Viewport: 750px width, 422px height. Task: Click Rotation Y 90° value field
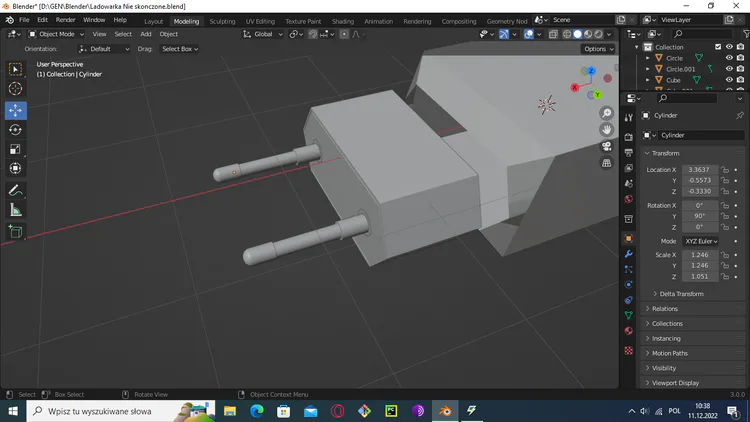point(699,216)
